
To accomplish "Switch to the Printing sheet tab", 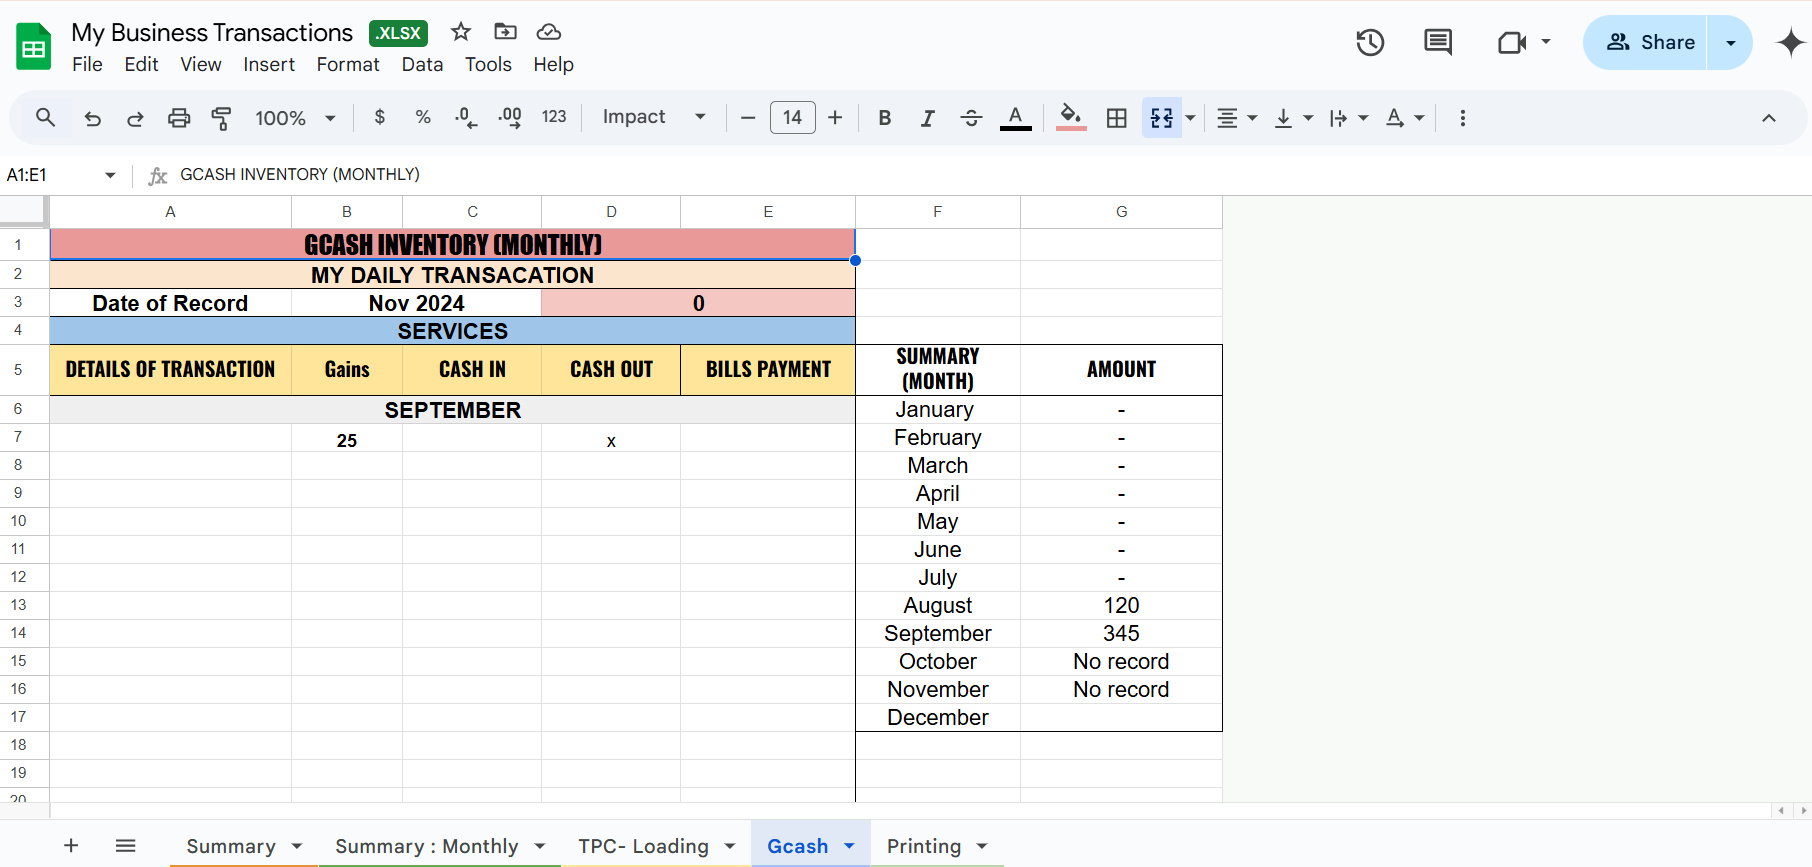I will (x=924, y=846).
